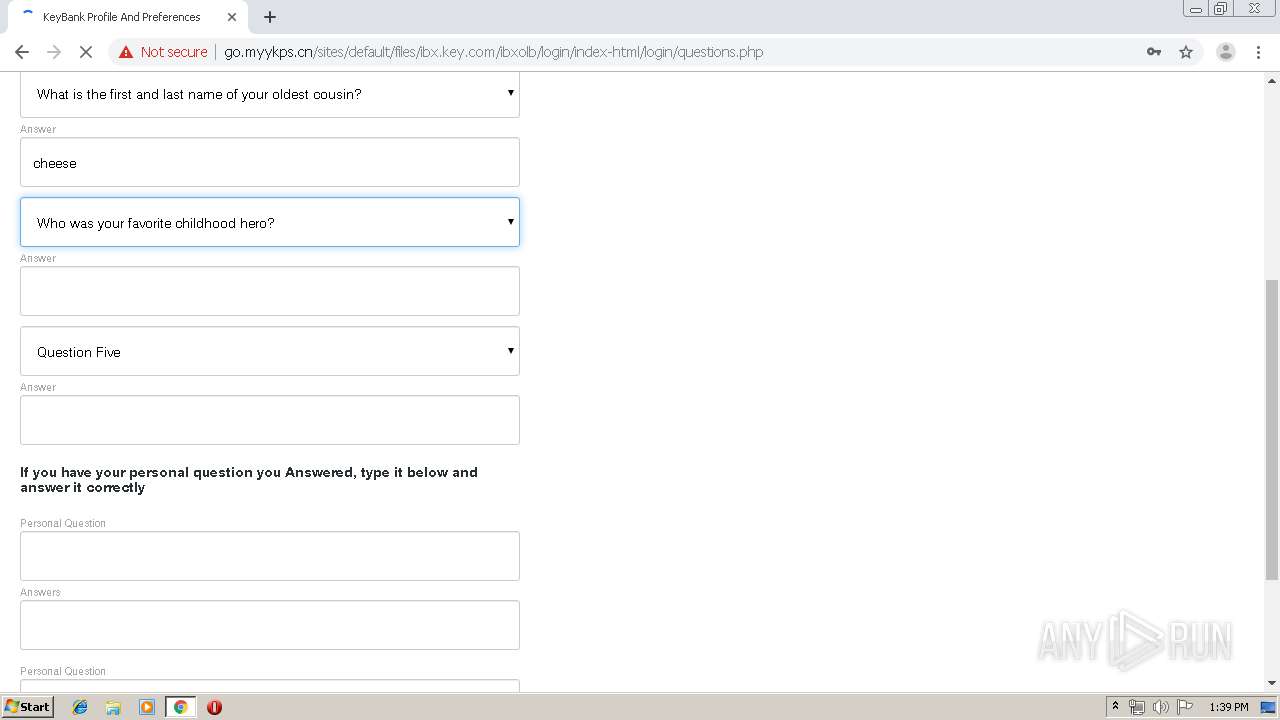This screenshot has width=1280, height=720.
Task: Click the scrollbar up arrow
Action: [x=1272, y=79]
